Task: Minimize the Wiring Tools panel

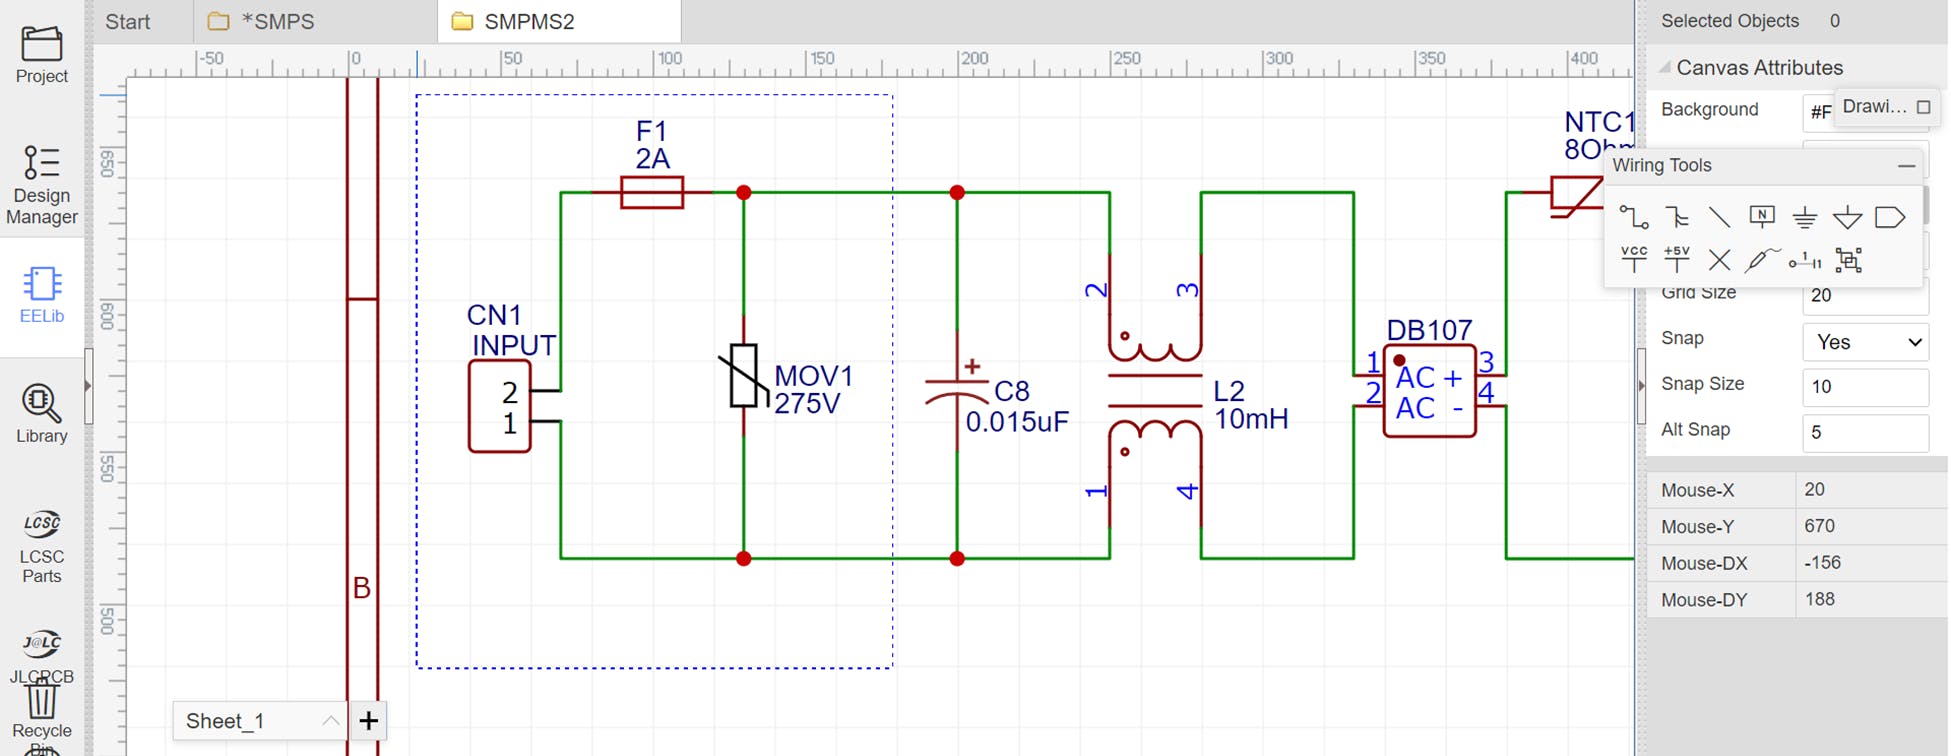Action: (1906, 166)
